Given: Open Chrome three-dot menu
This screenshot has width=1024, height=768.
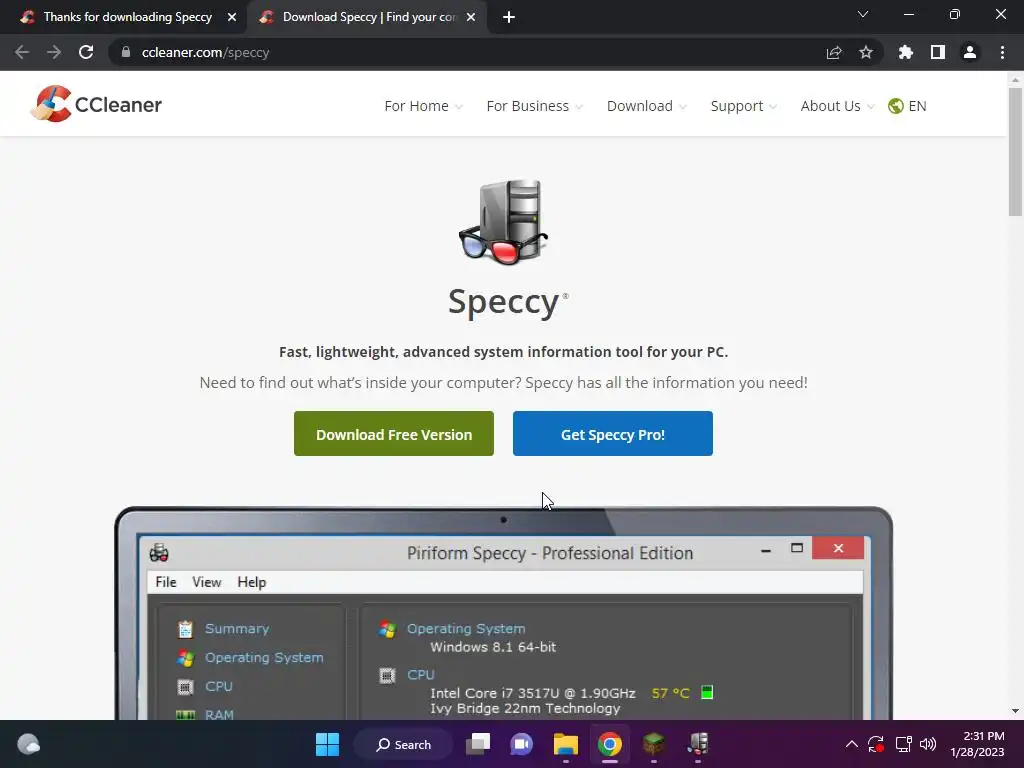Looking at the screenshot, I should tap(1002, 52).
